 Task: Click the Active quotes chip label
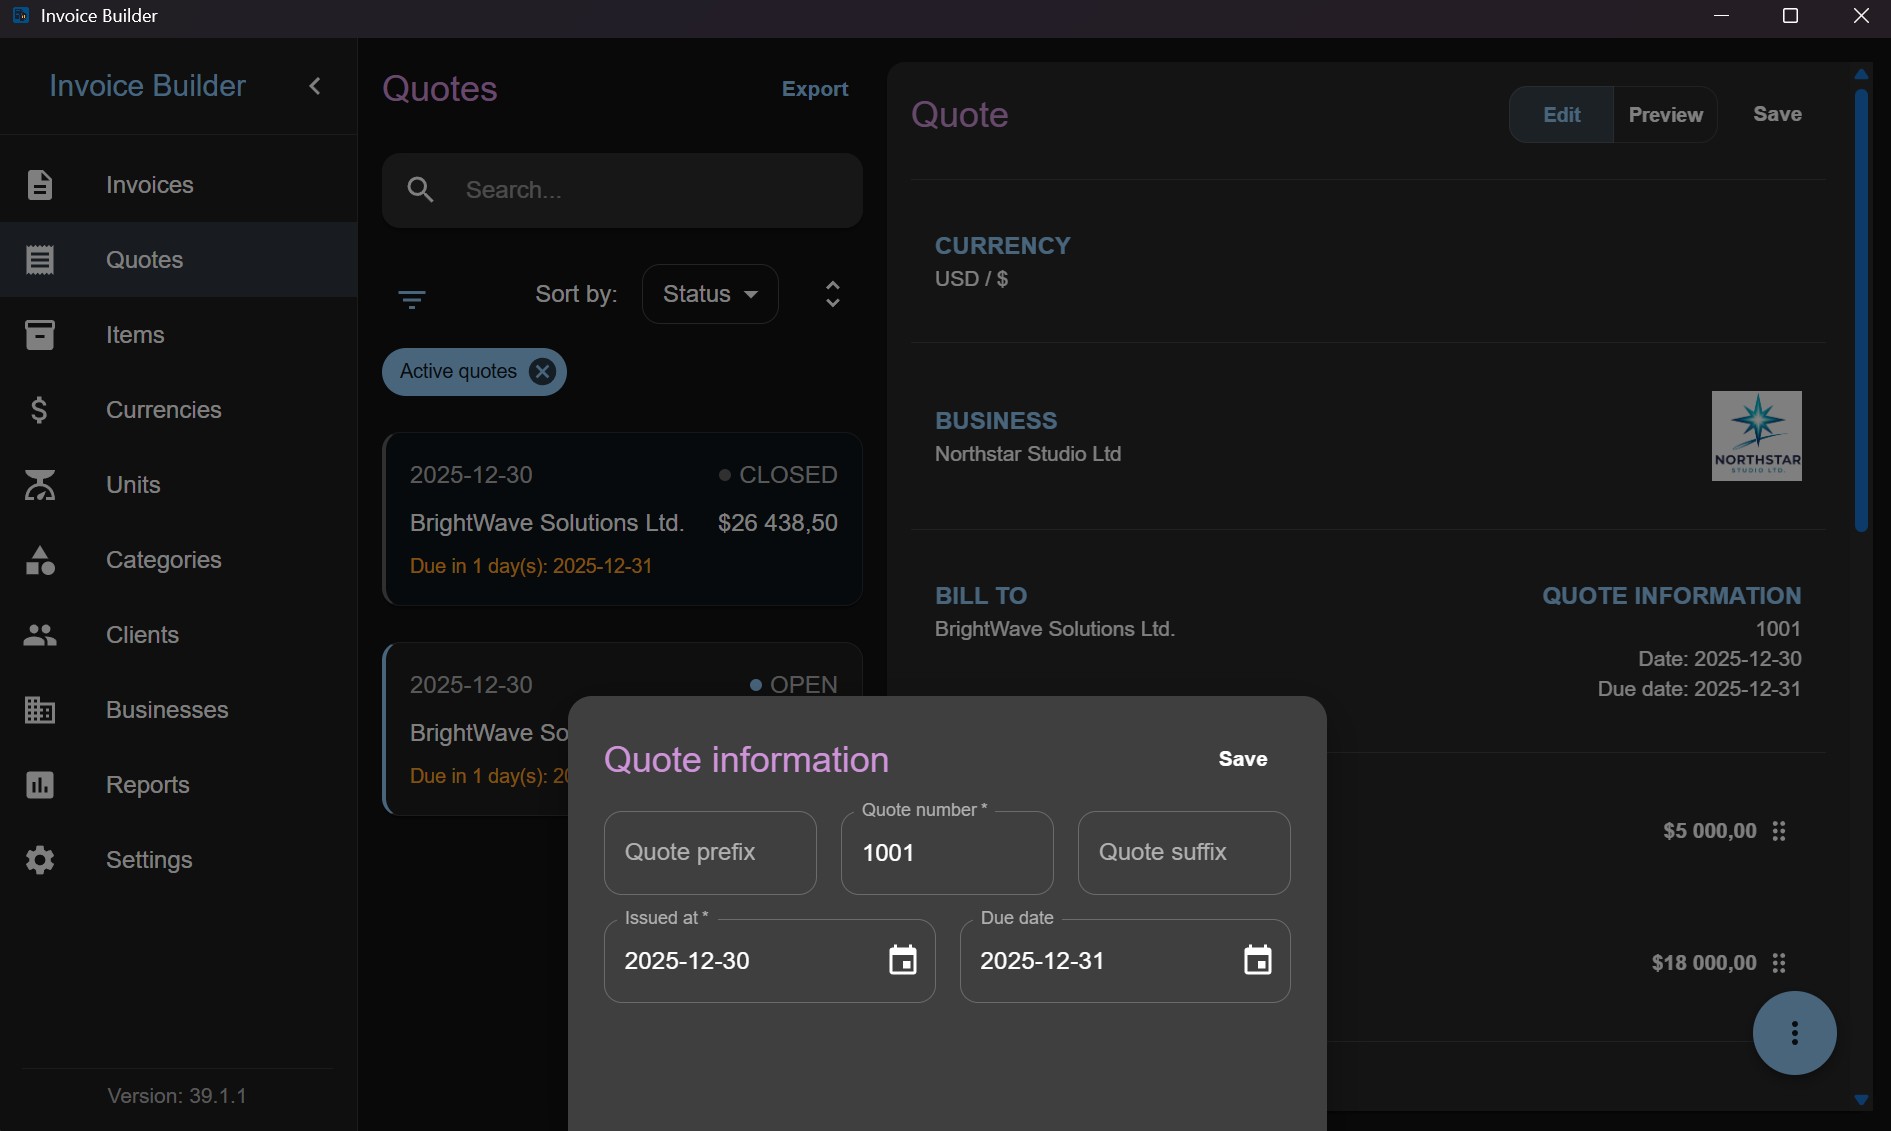pos(458,372)
